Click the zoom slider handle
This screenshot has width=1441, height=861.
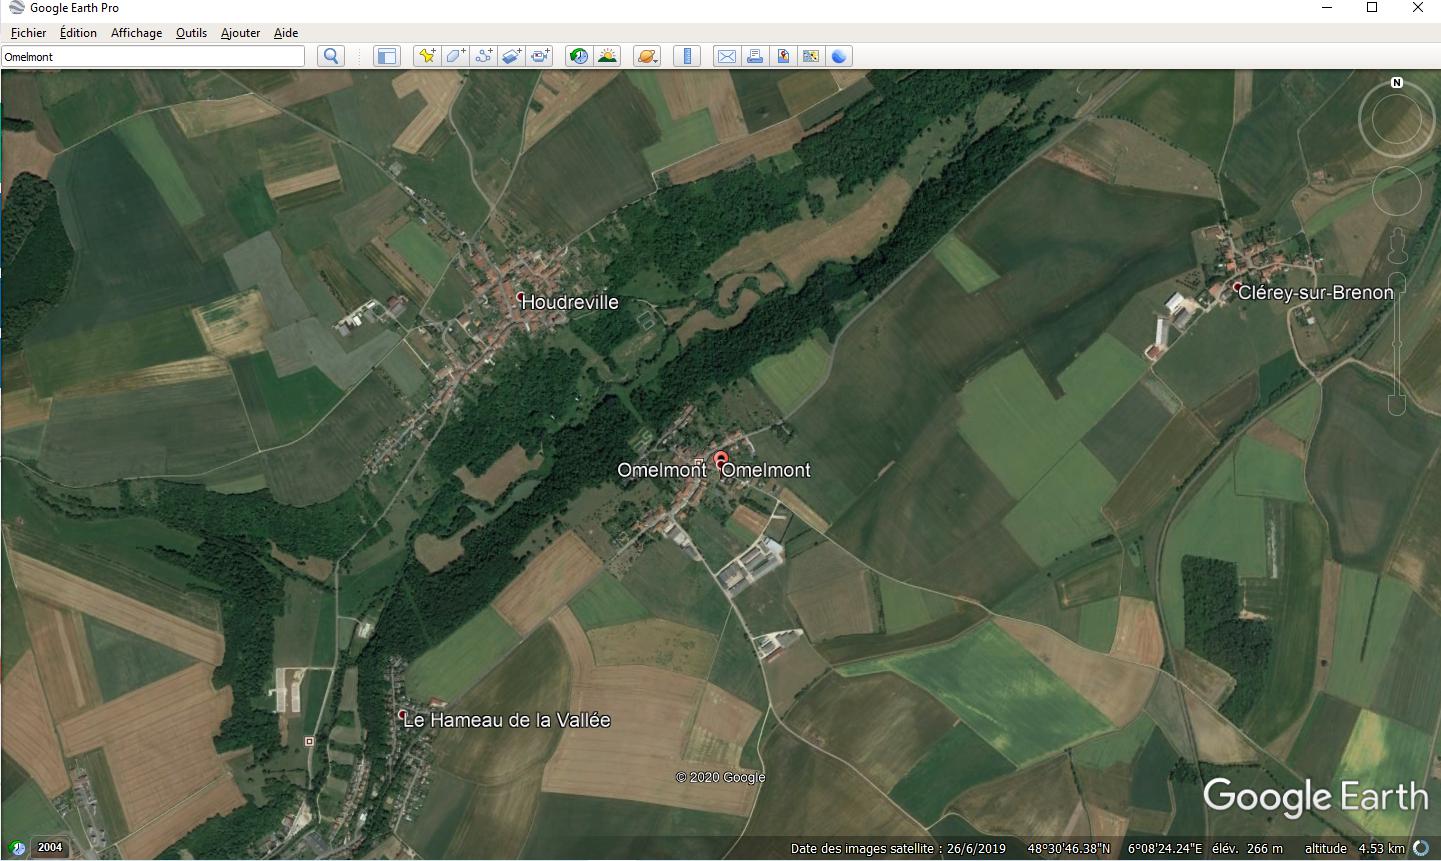coord(1397,345)
